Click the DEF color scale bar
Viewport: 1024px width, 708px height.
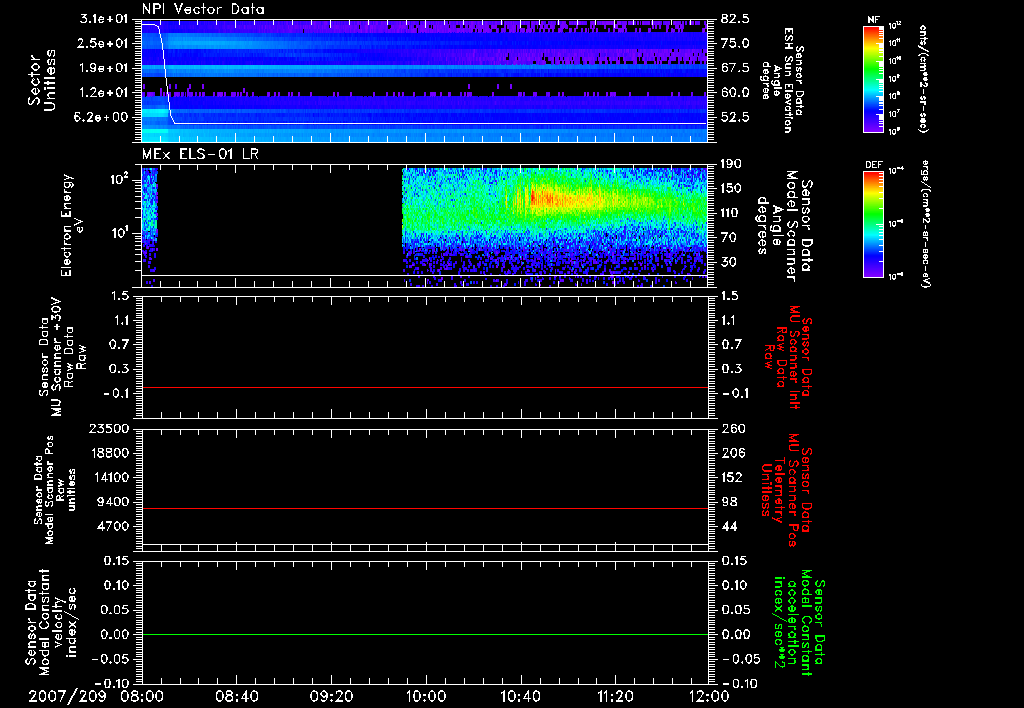pos(873,224)
